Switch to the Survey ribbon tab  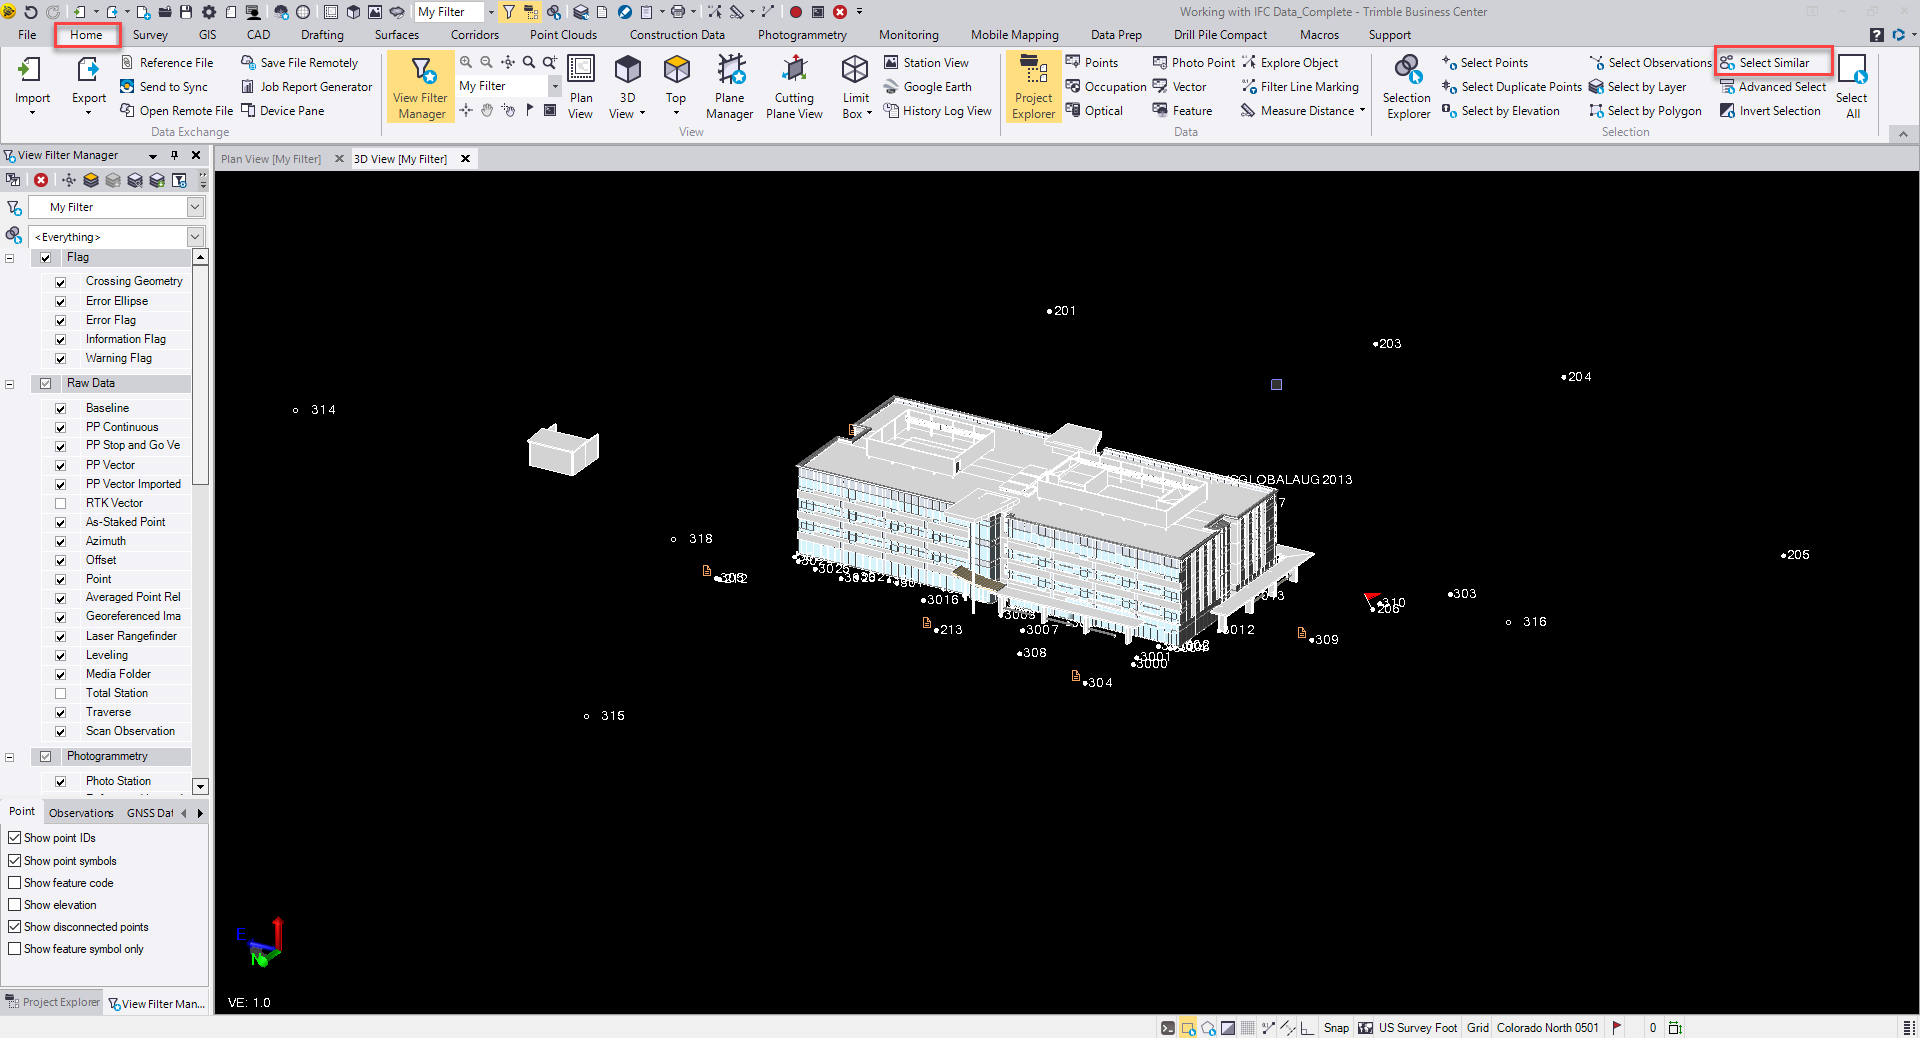150,35
